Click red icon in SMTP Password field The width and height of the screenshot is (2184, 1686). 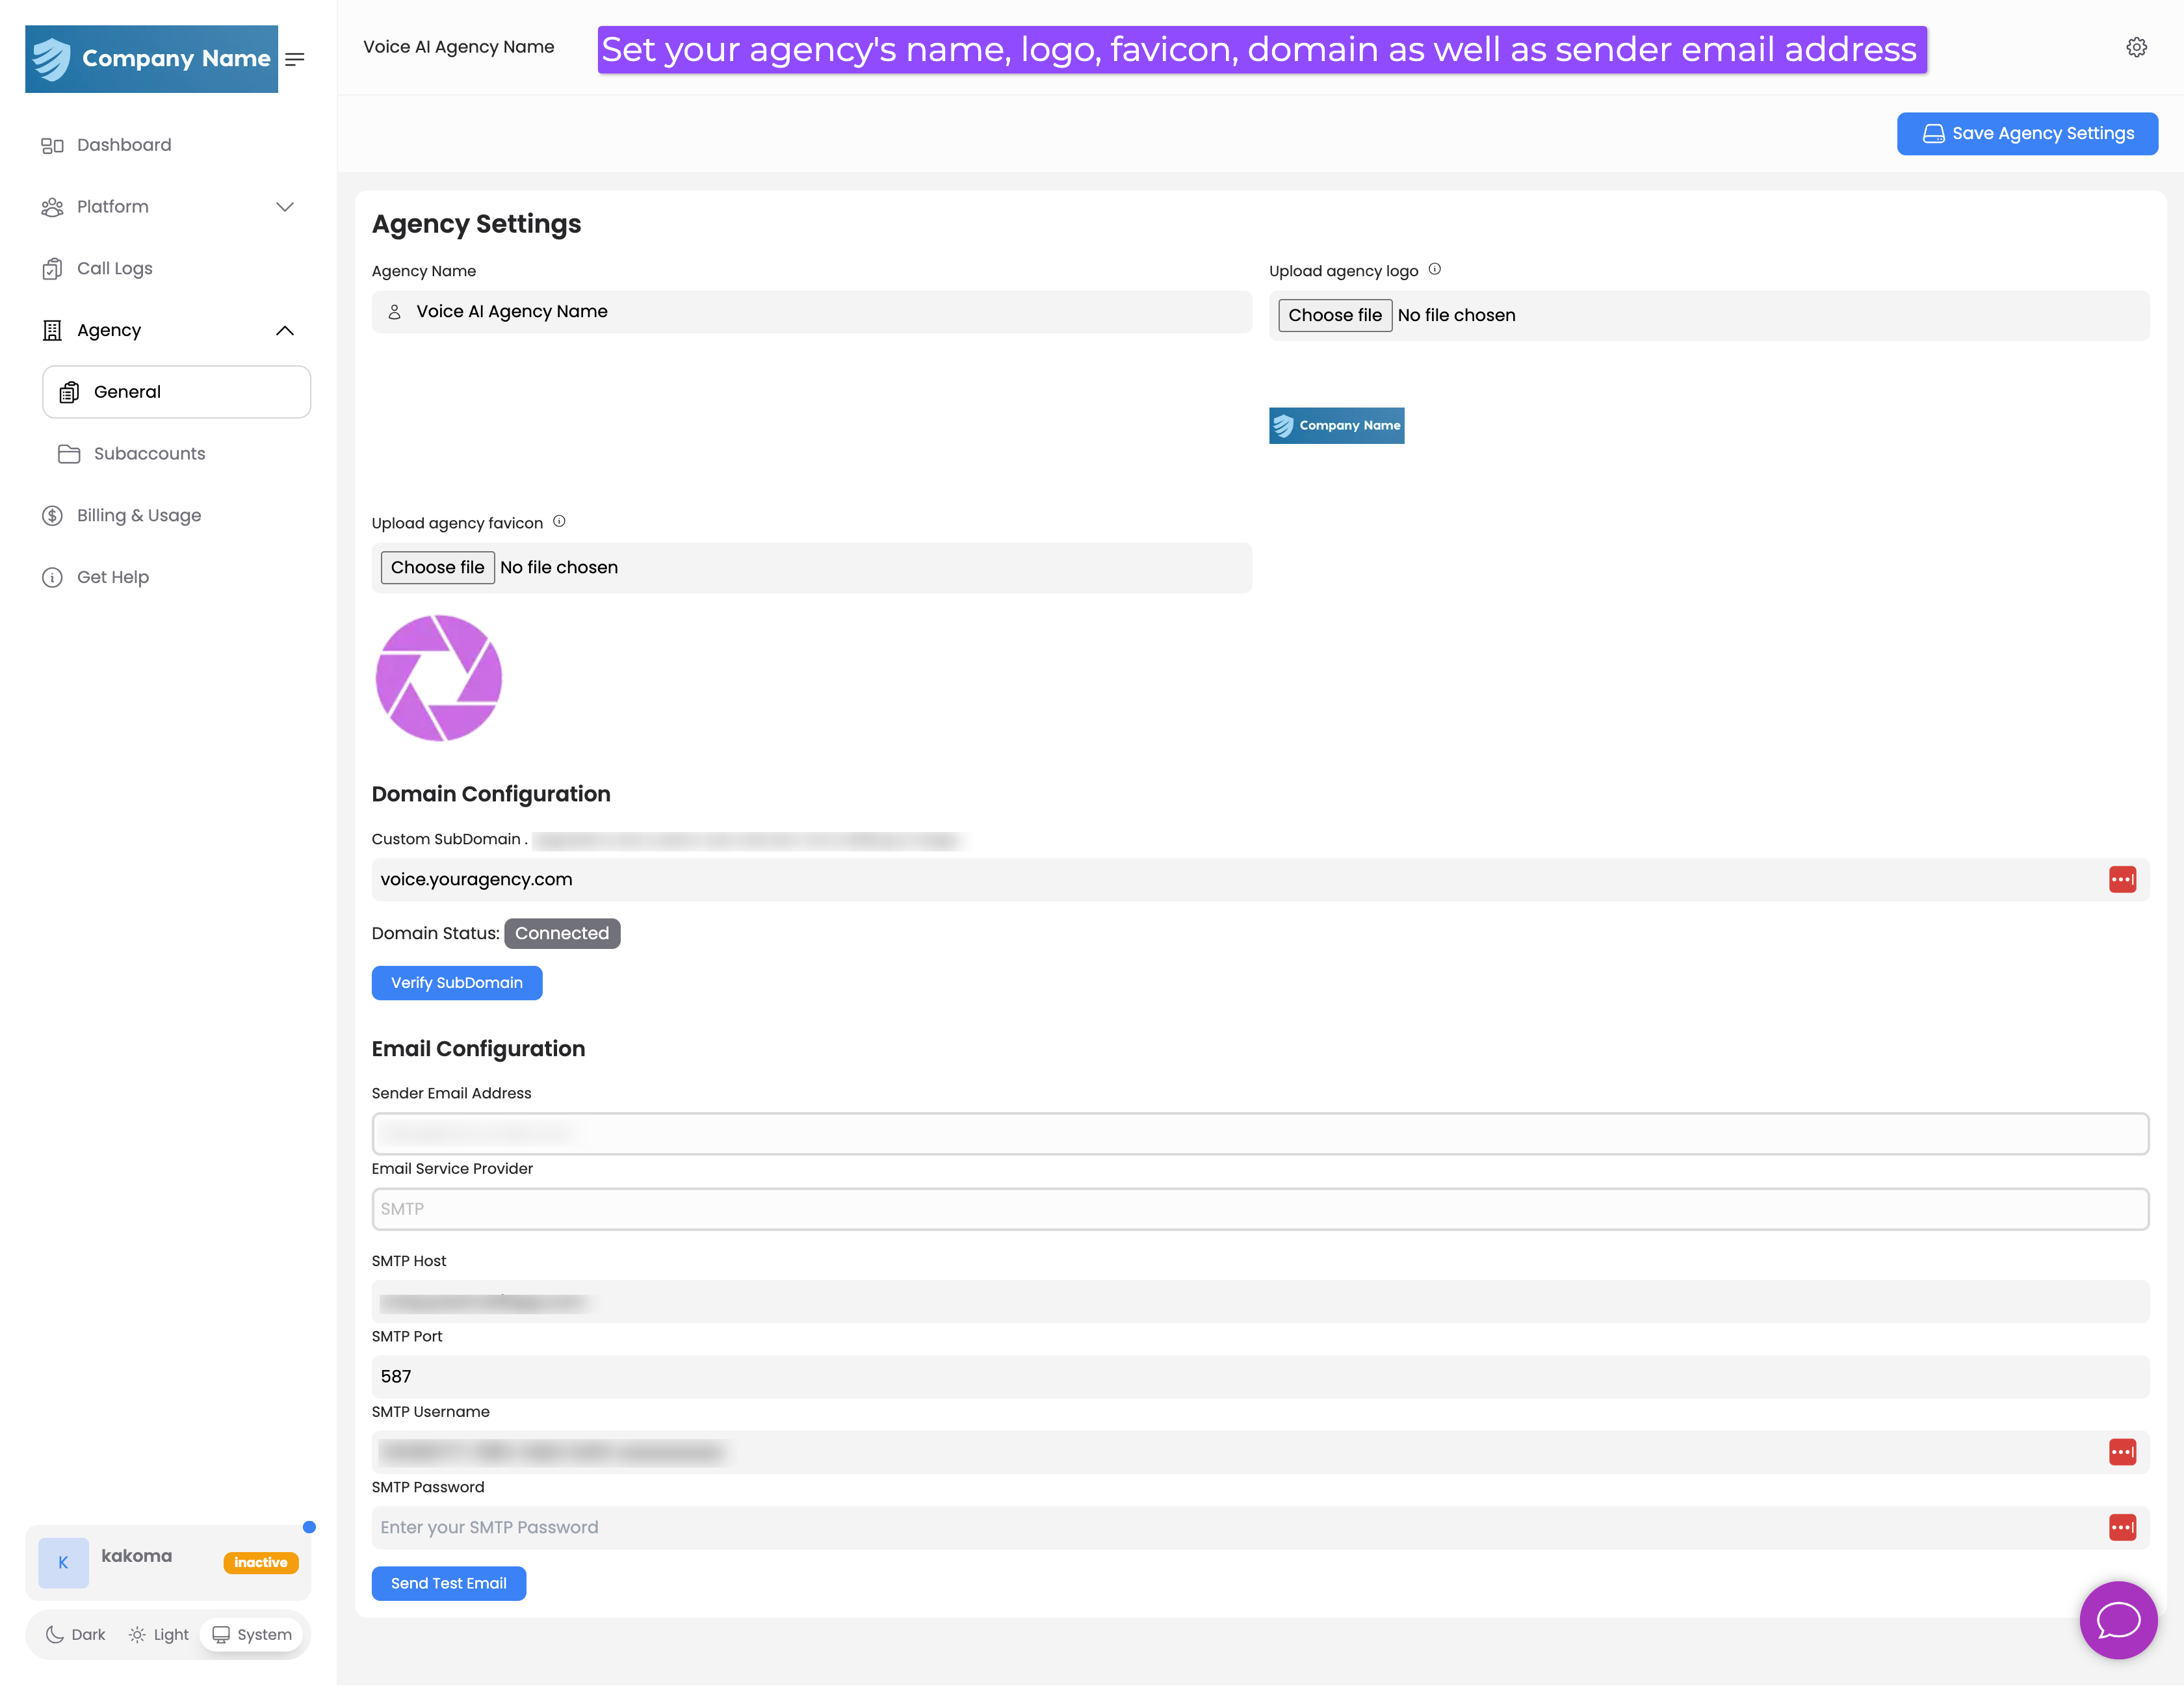click(2122, 1527)
